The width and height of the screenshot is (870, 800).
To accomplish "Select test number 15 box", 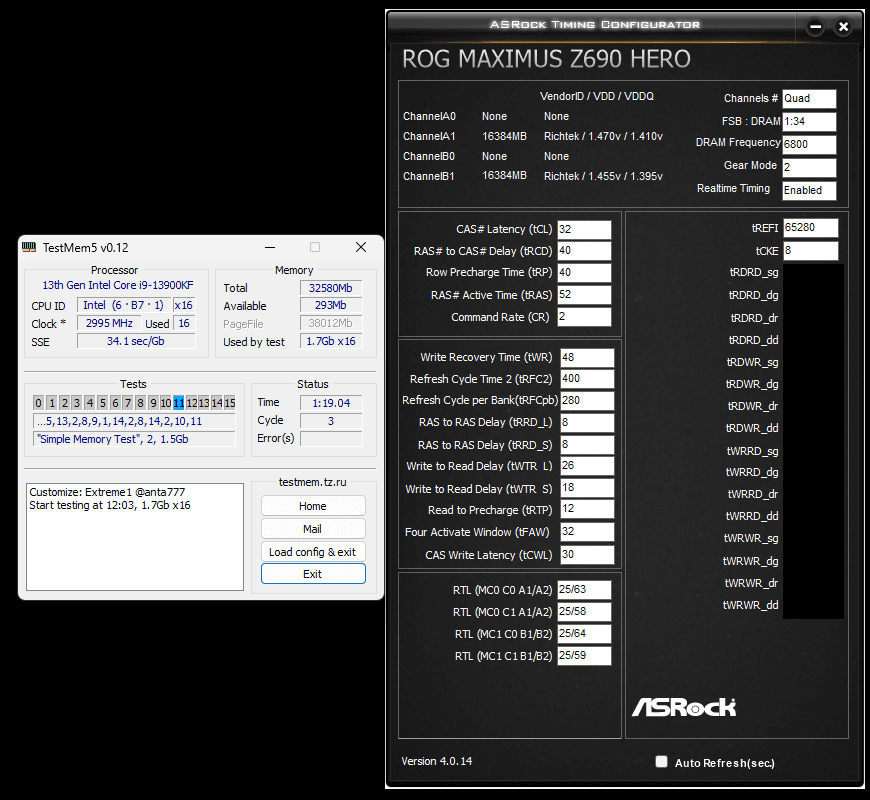I will click(230, 403).
